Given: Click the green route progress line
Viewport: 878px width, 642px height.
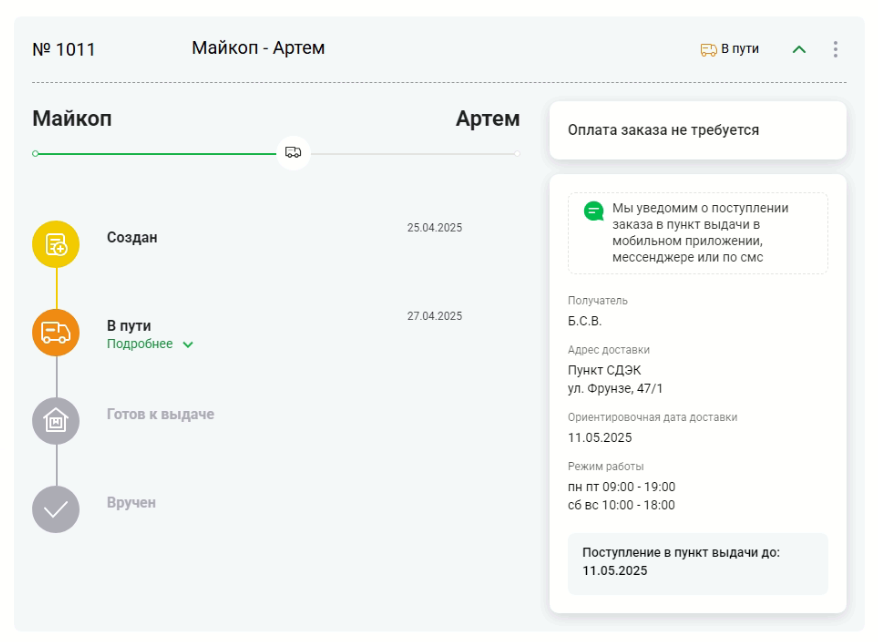Looking at the screenshot, I should point(160,153).
